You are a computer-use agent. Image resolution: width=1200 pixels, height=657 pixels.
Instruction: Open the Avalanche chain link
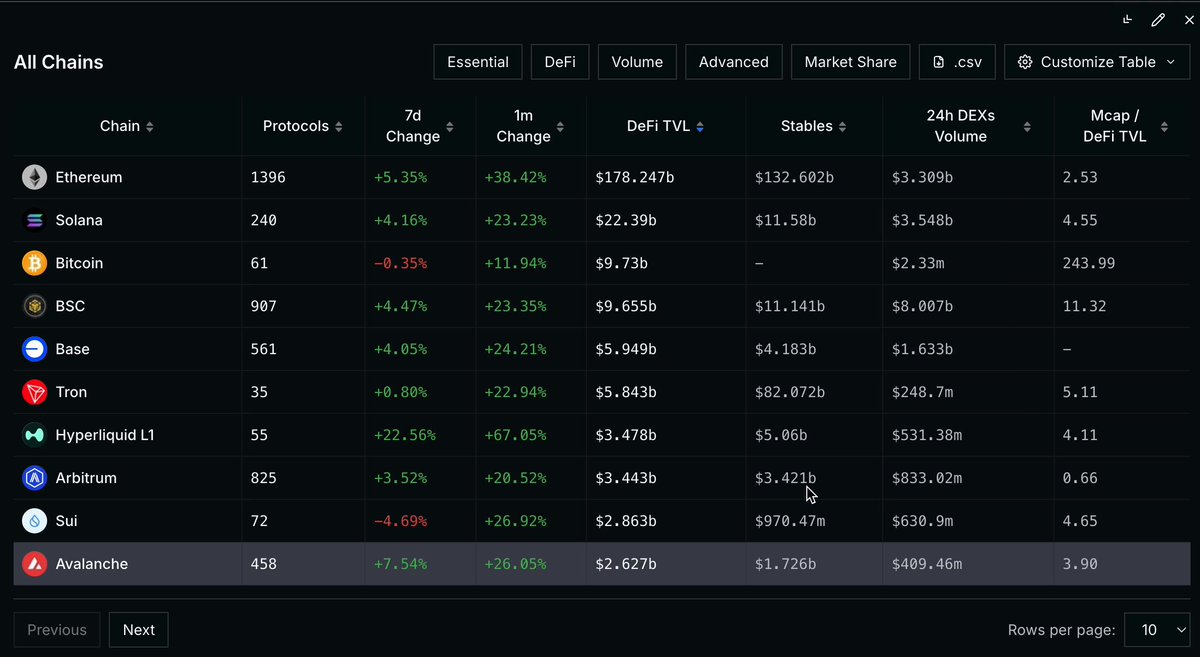click(92, 564)
